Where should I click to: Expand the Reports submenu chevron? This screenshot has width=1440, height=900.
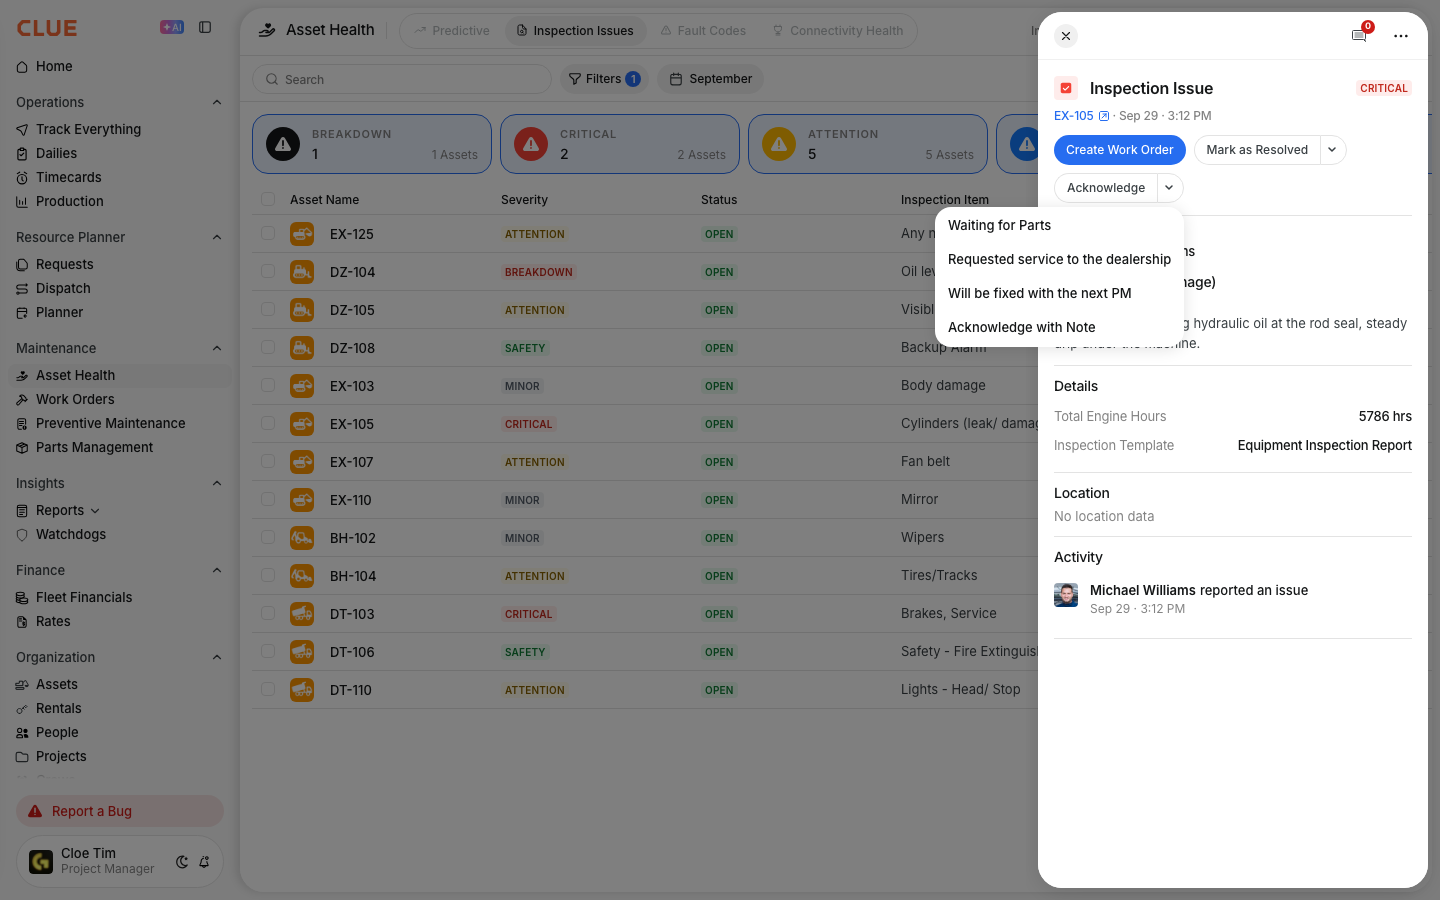(x=95, y=511)
